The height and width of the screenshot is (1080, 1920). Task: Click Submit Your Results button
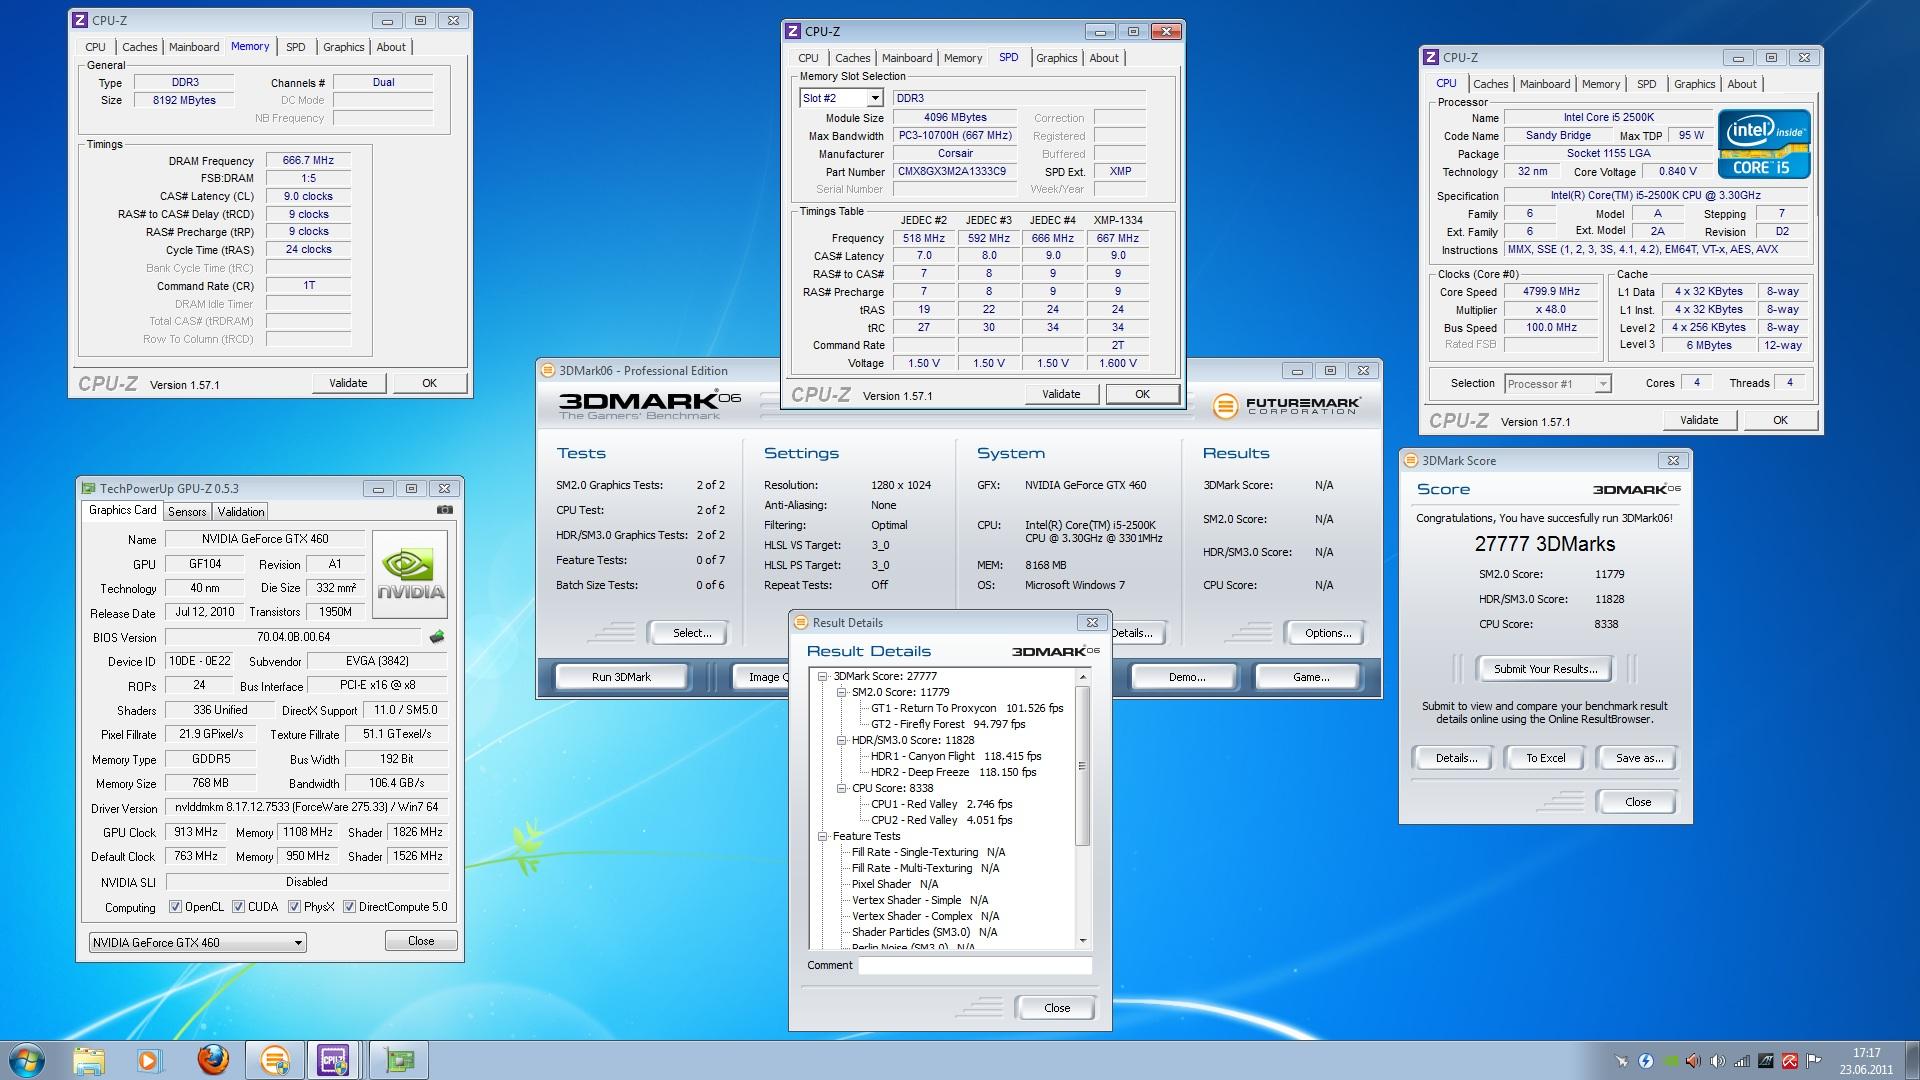1545,669
